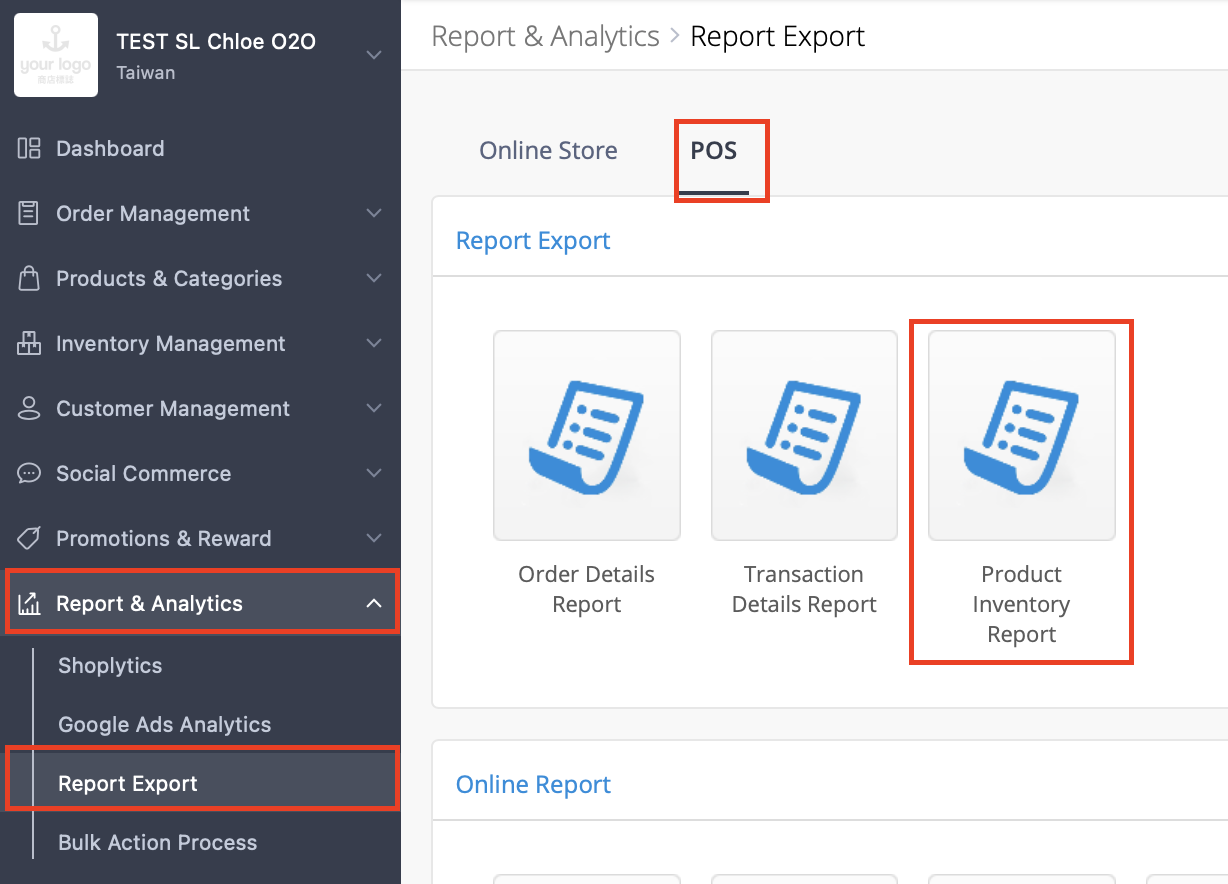
Task: Click the Dashboard sidebar icon
Action: (29, 149)
